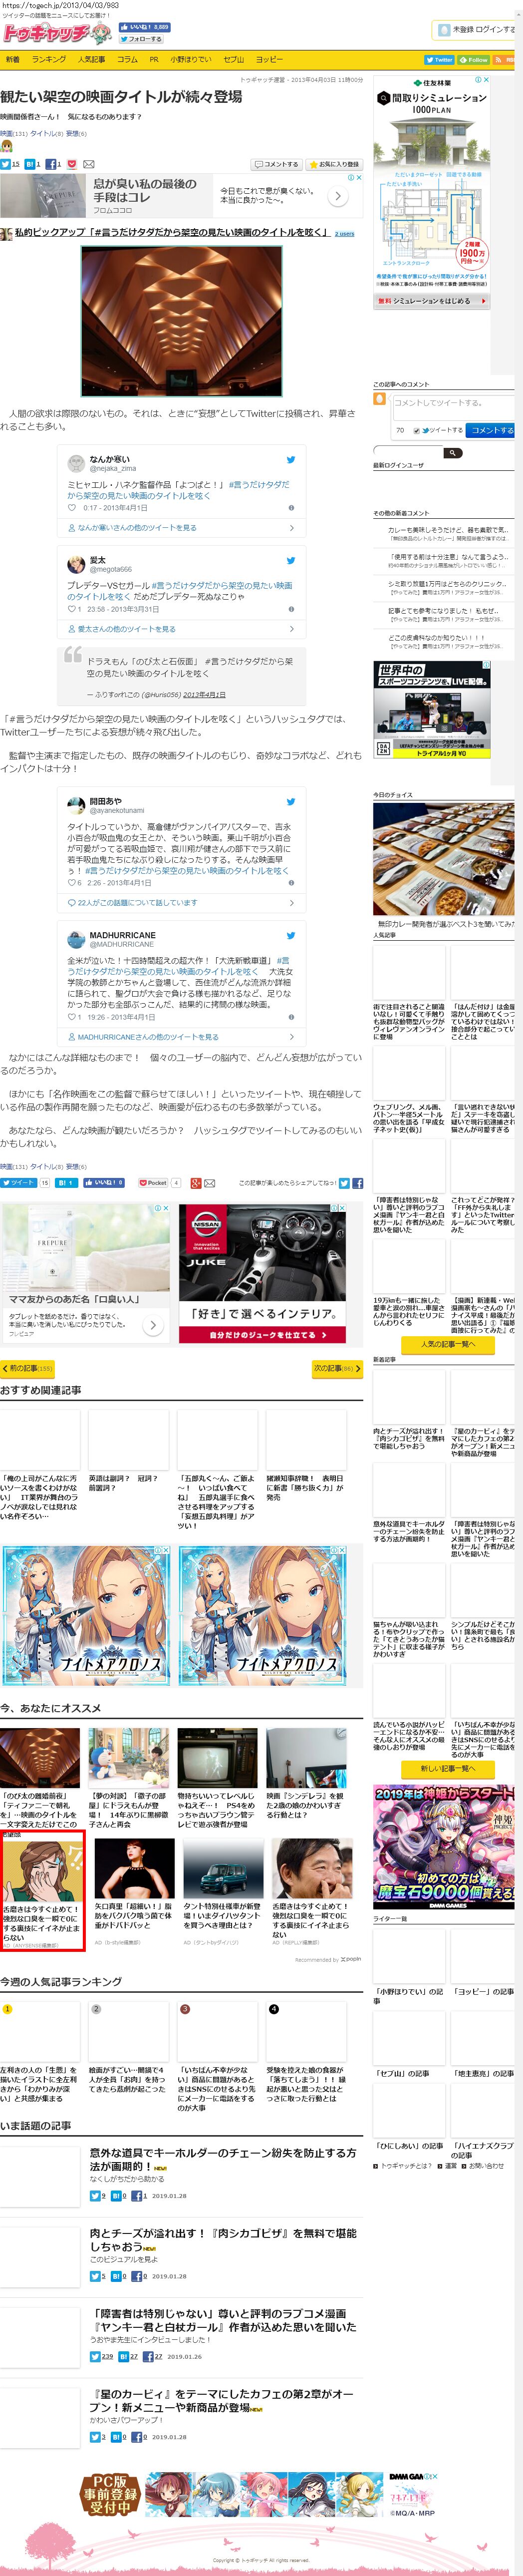Open the 新着 menu item
This screenshot has height=2576, width=523.
point(13,60)
